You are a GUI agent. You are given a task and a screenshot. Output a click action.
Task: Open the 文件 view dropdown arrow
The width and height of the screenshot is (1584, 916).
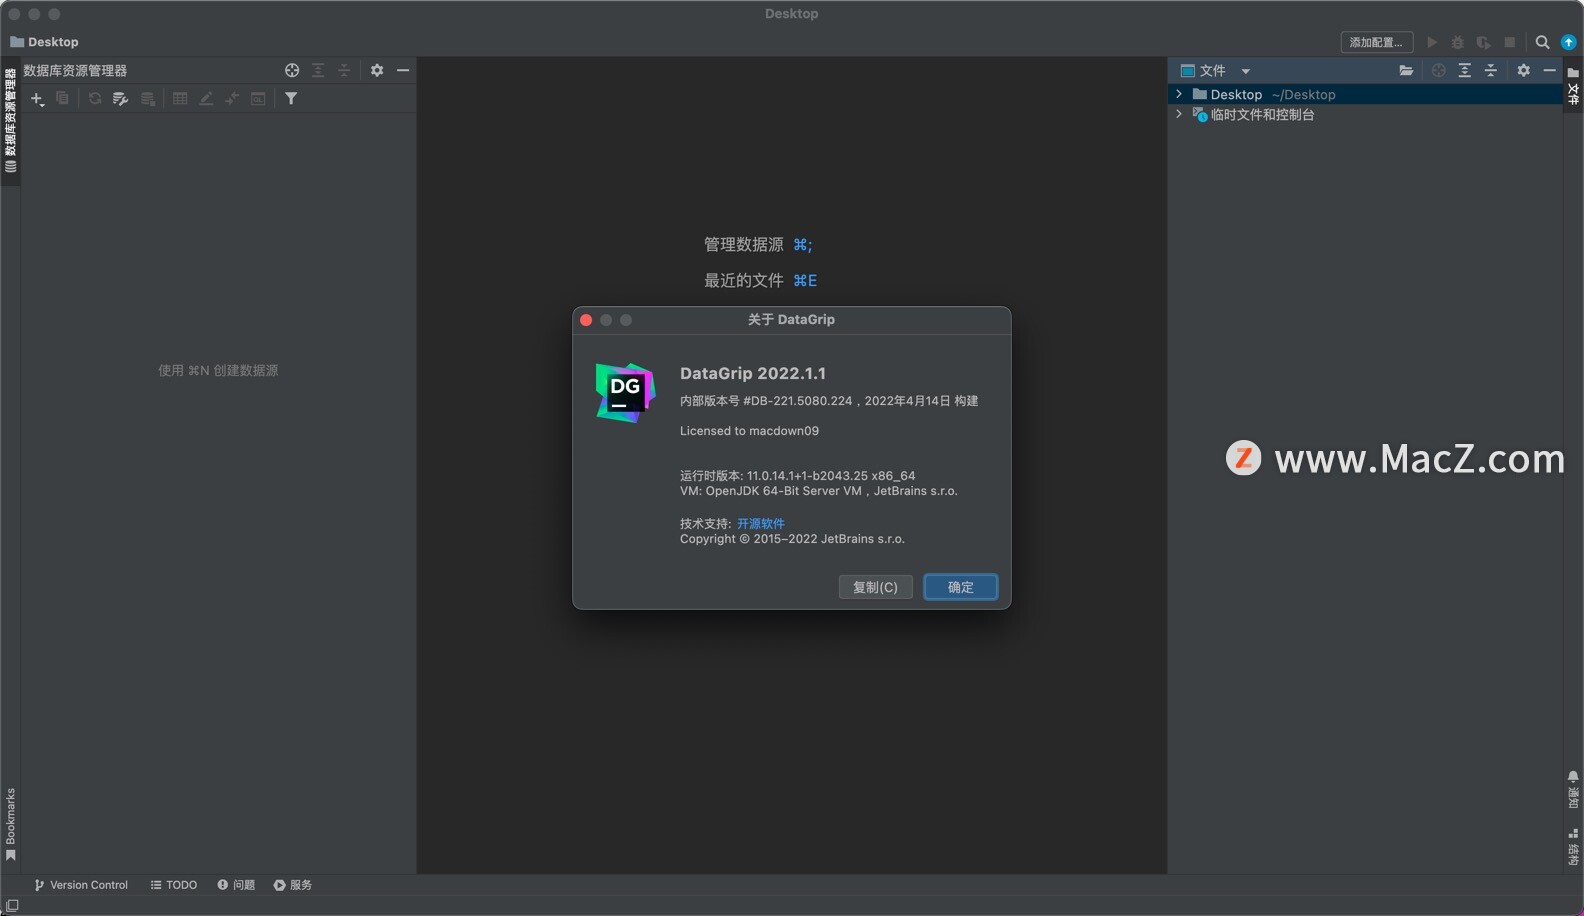pyautogui.click(x=1246, y=71)
